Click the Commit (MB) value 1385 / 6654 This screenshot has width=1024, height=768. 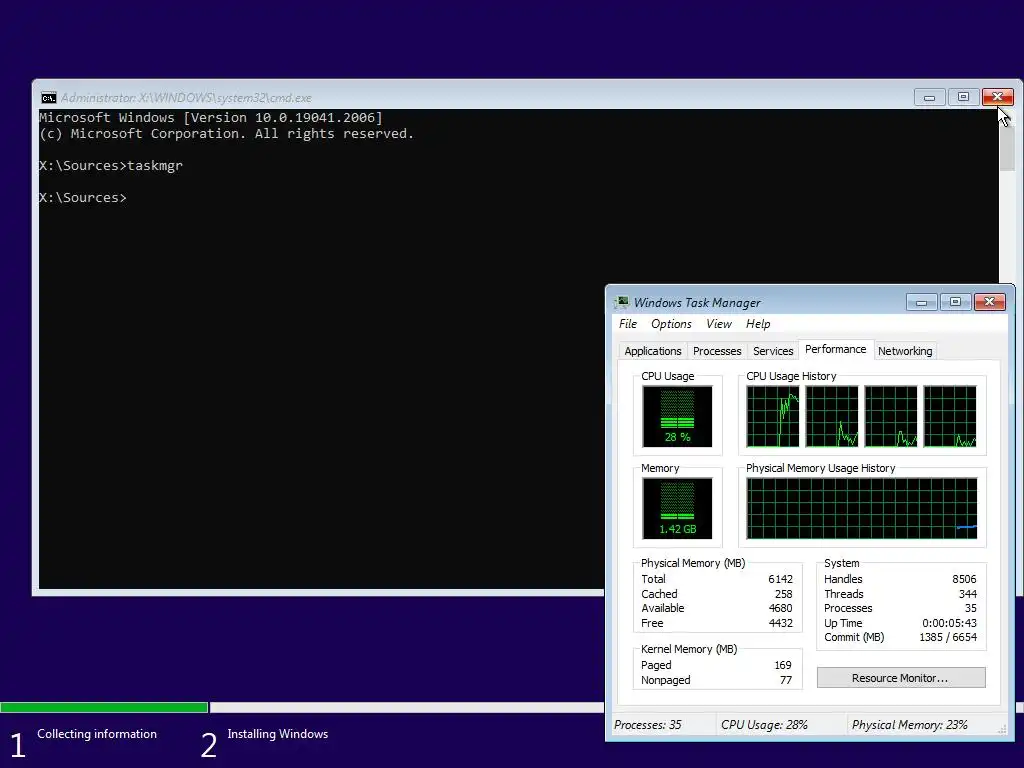pyautogui.click(x=948, y=637)
